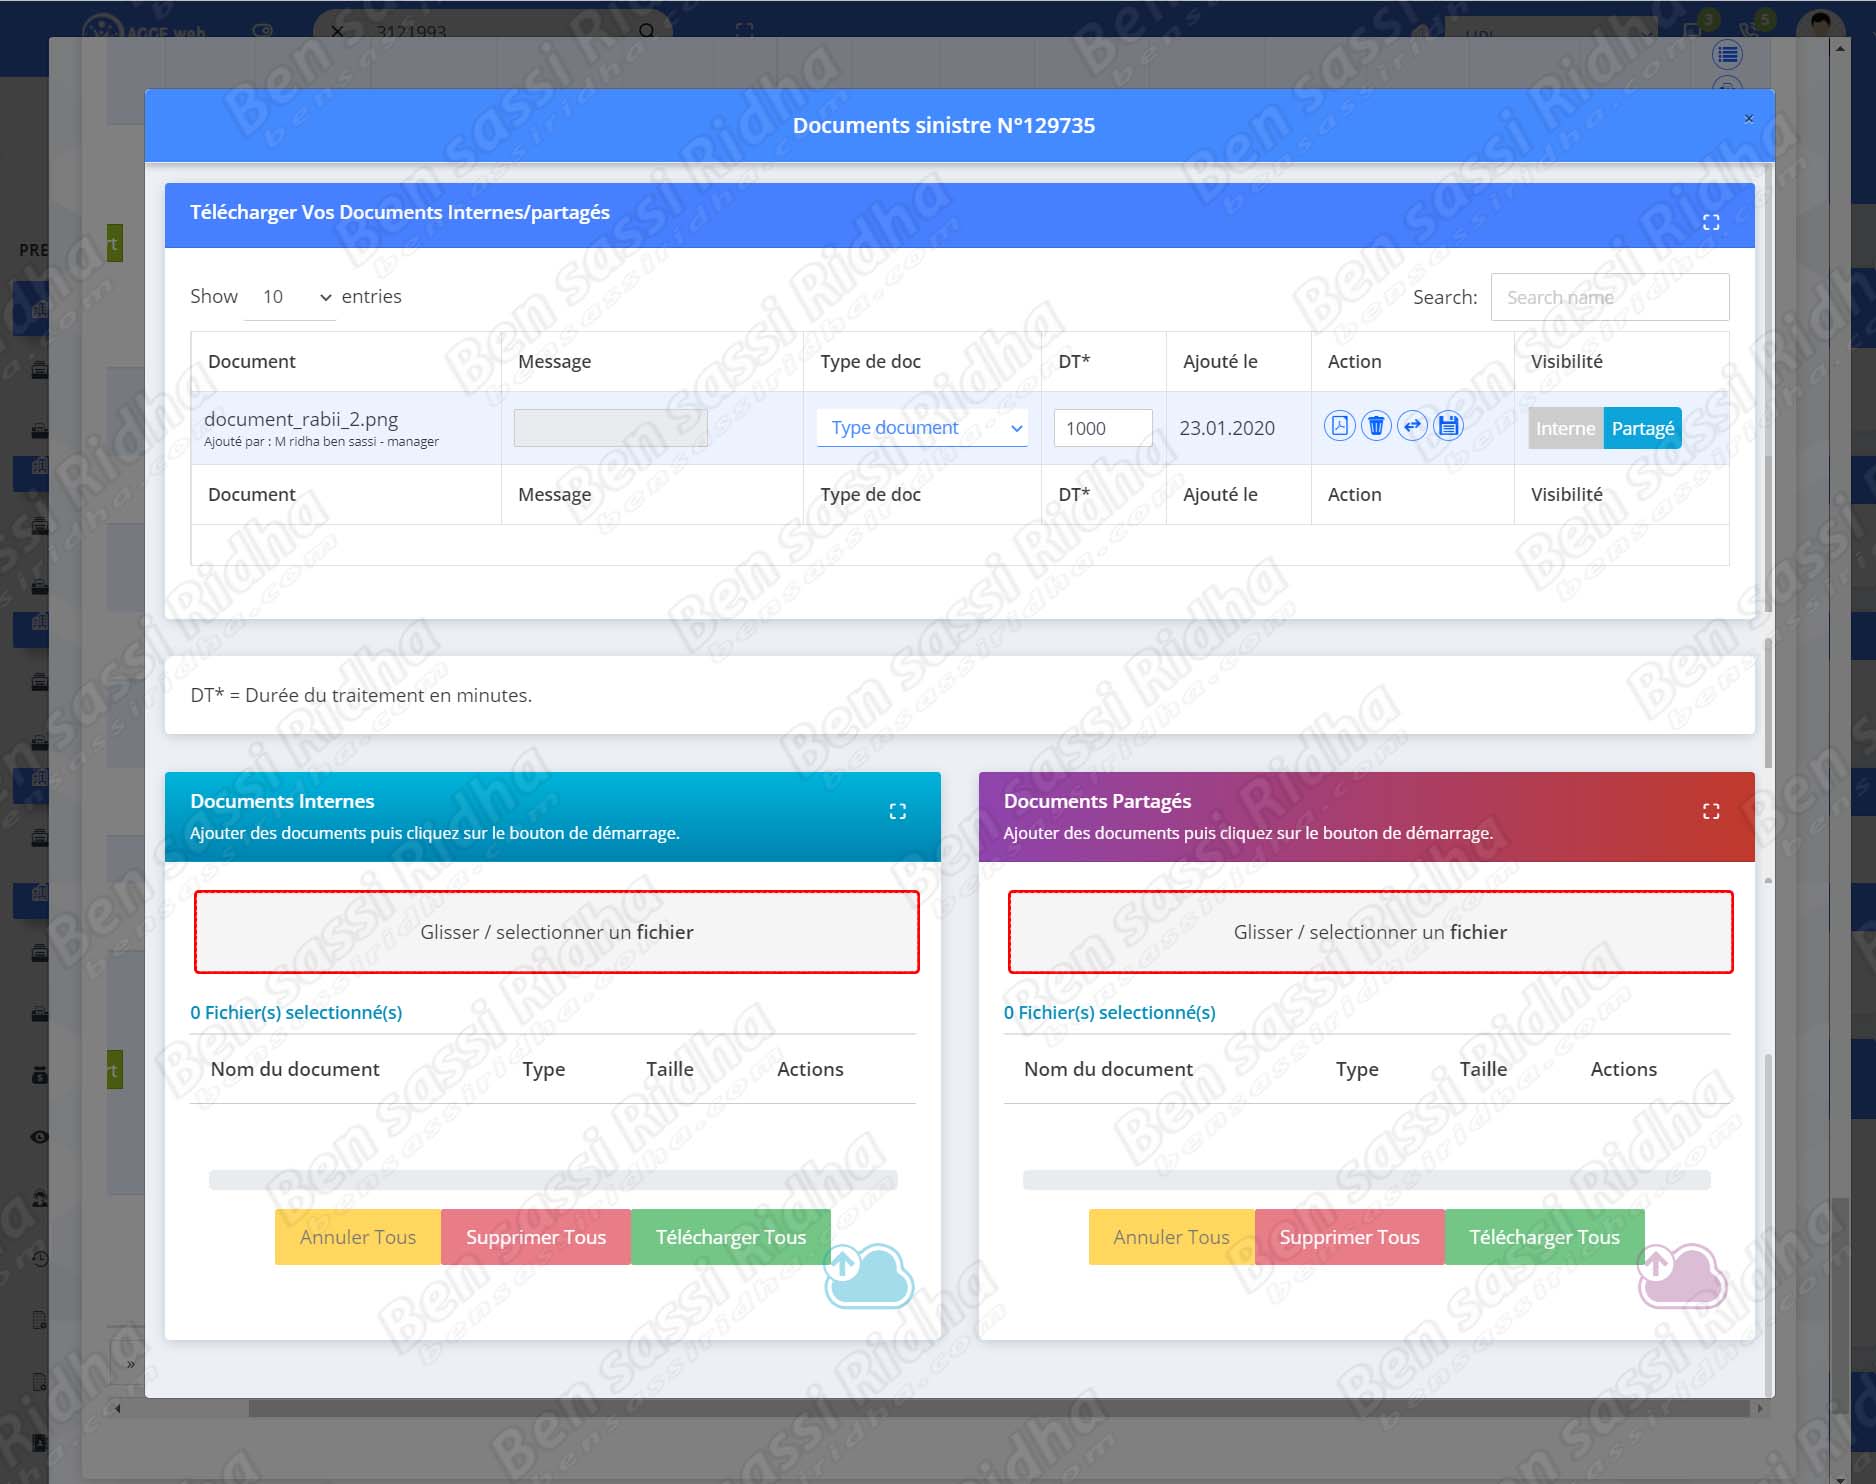Click the Documents Partagés file drop zone

[x=1370, y=932]
